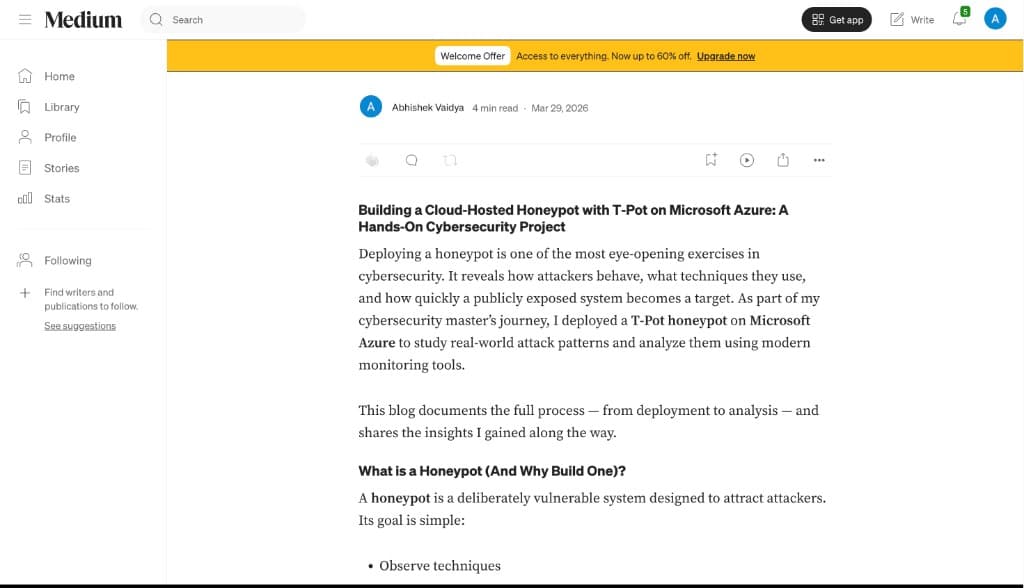The height and width of the screenshot is (588, 1024).
Task: Open Library in the sidebar
Action: point(61,107)
